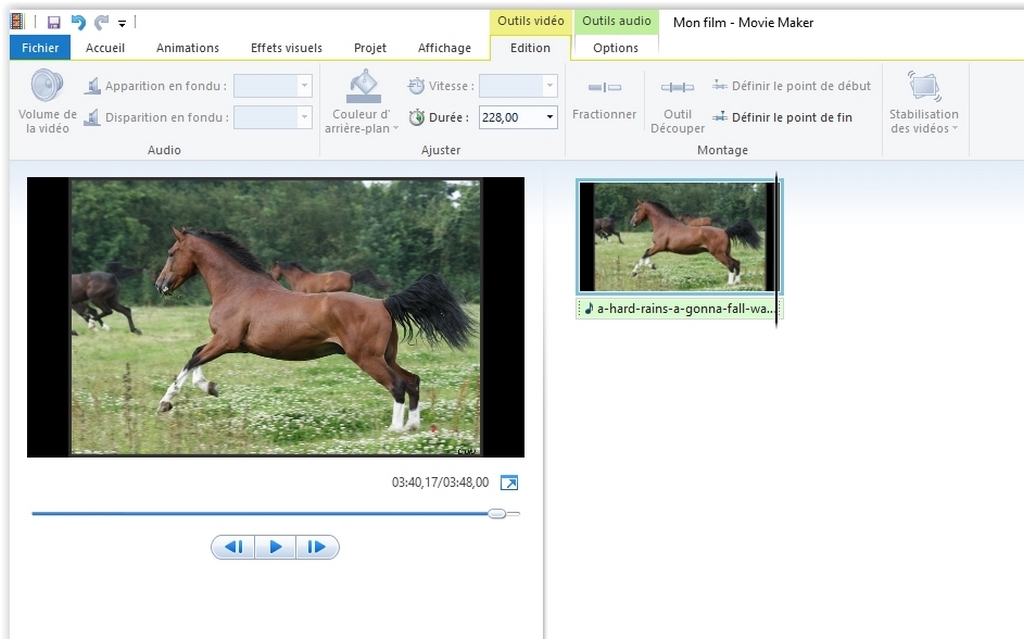Click the Redo arrow icon
Screen dimensions: 1024x639
tap(101, 22)
